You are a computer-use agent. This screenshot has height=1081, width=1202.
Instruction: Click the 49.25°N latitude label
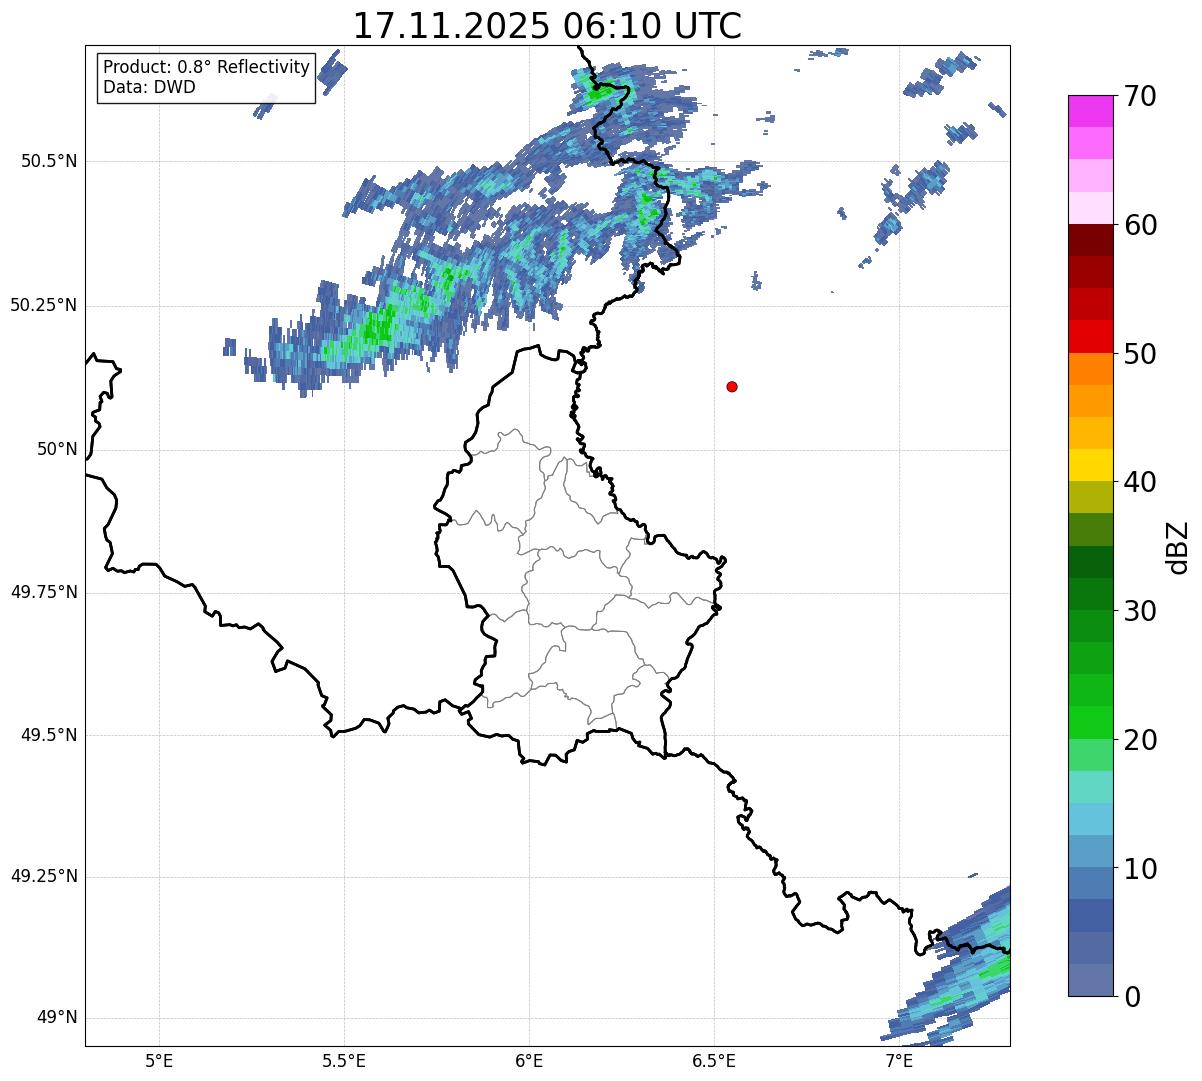44,876
